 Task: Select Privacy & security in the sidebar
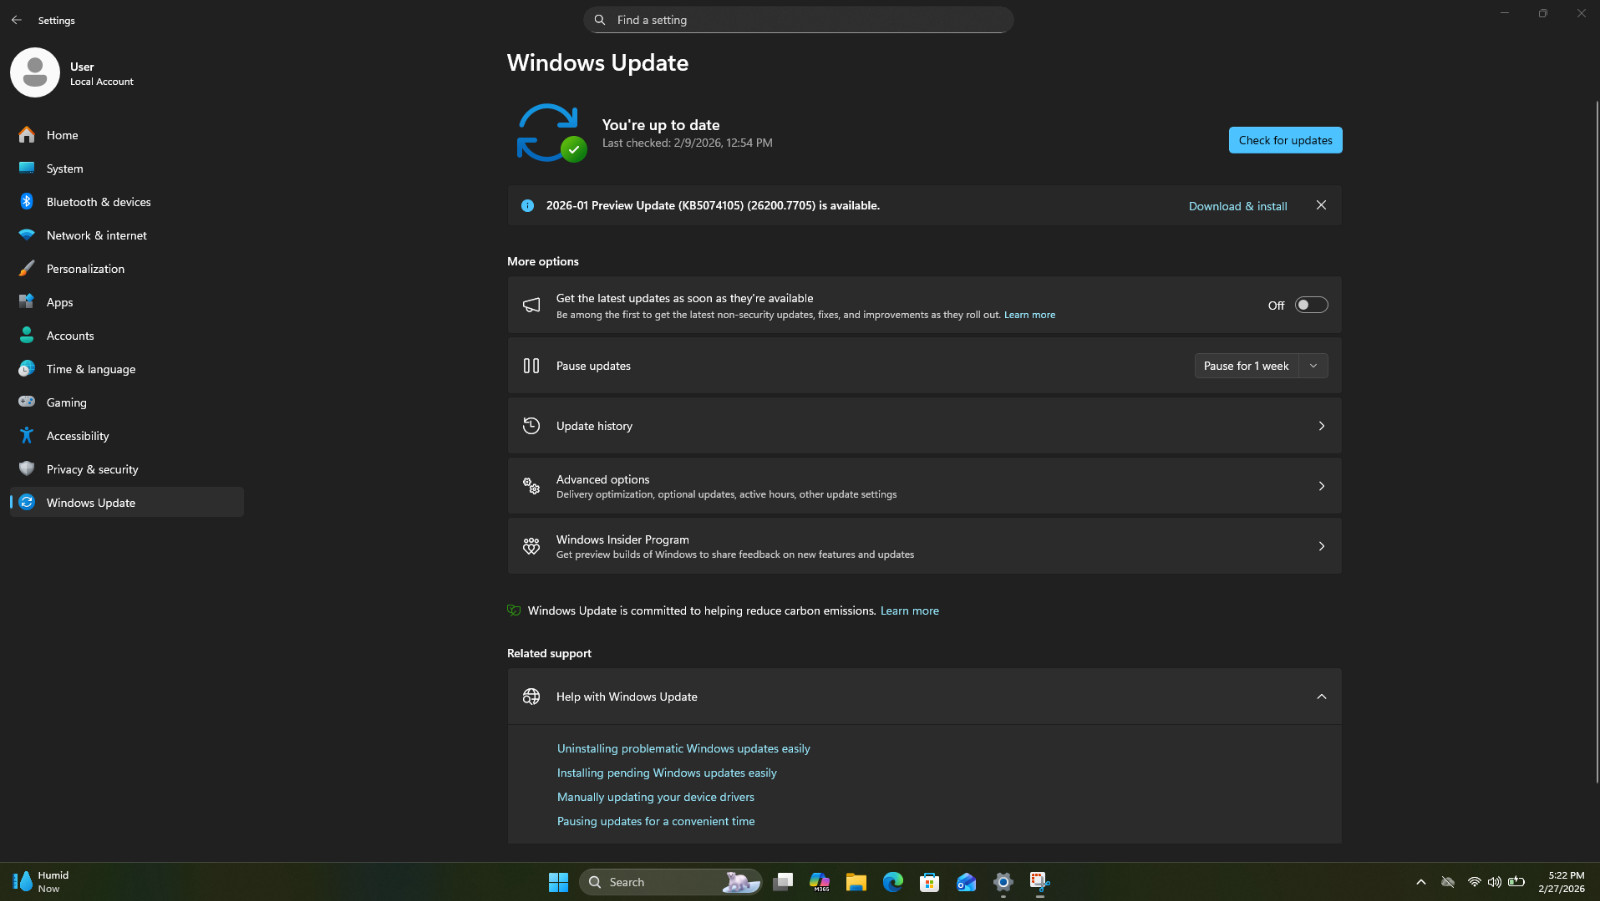click(127, 469)
